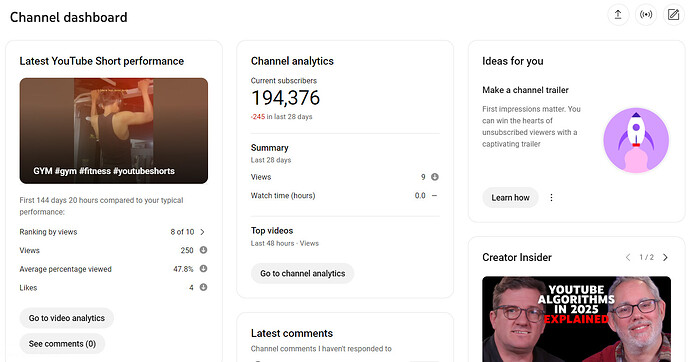Click the indicator icon next to Average percentage viewed
Viewport: 690px width, 362px height.
(x=203, y=268)
